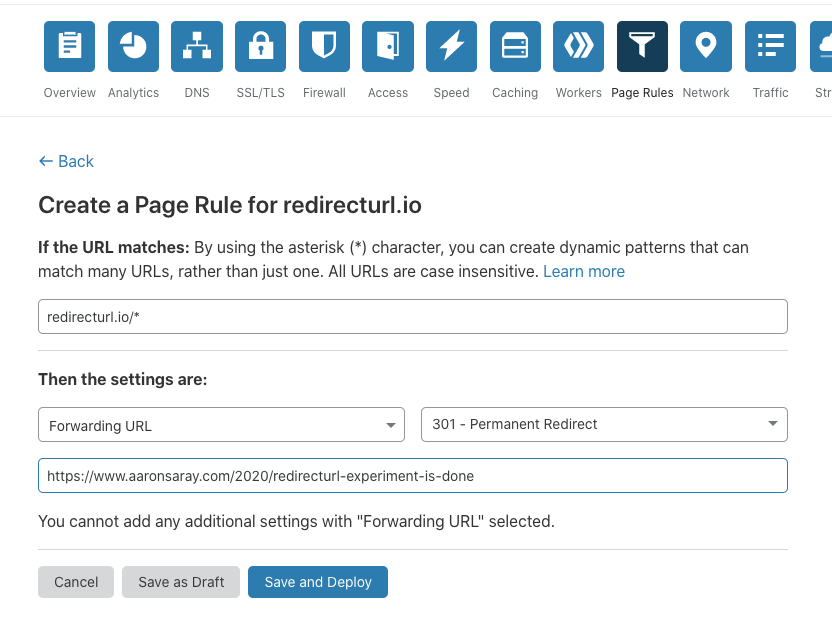This screenshot has height=622, width=832.
Task: Cancel the page rule creation
Action: (x=76, y=582)
